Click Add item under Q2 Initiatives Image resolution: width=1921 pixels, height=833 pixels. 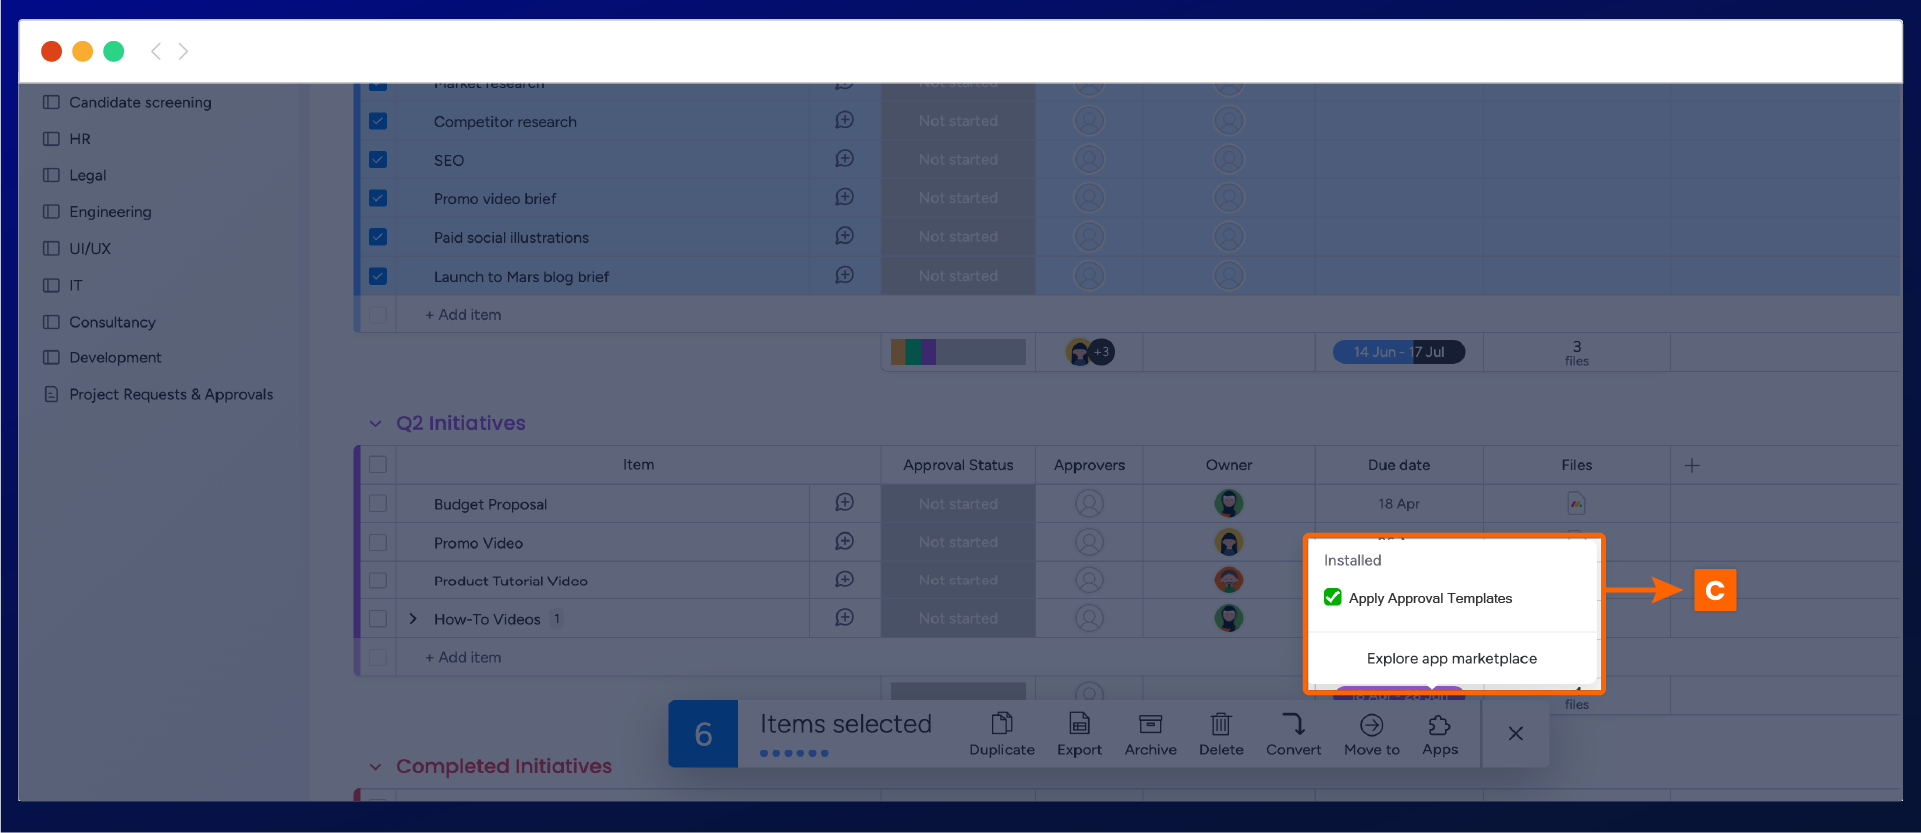pyautogui.click(x=463, y=658)
